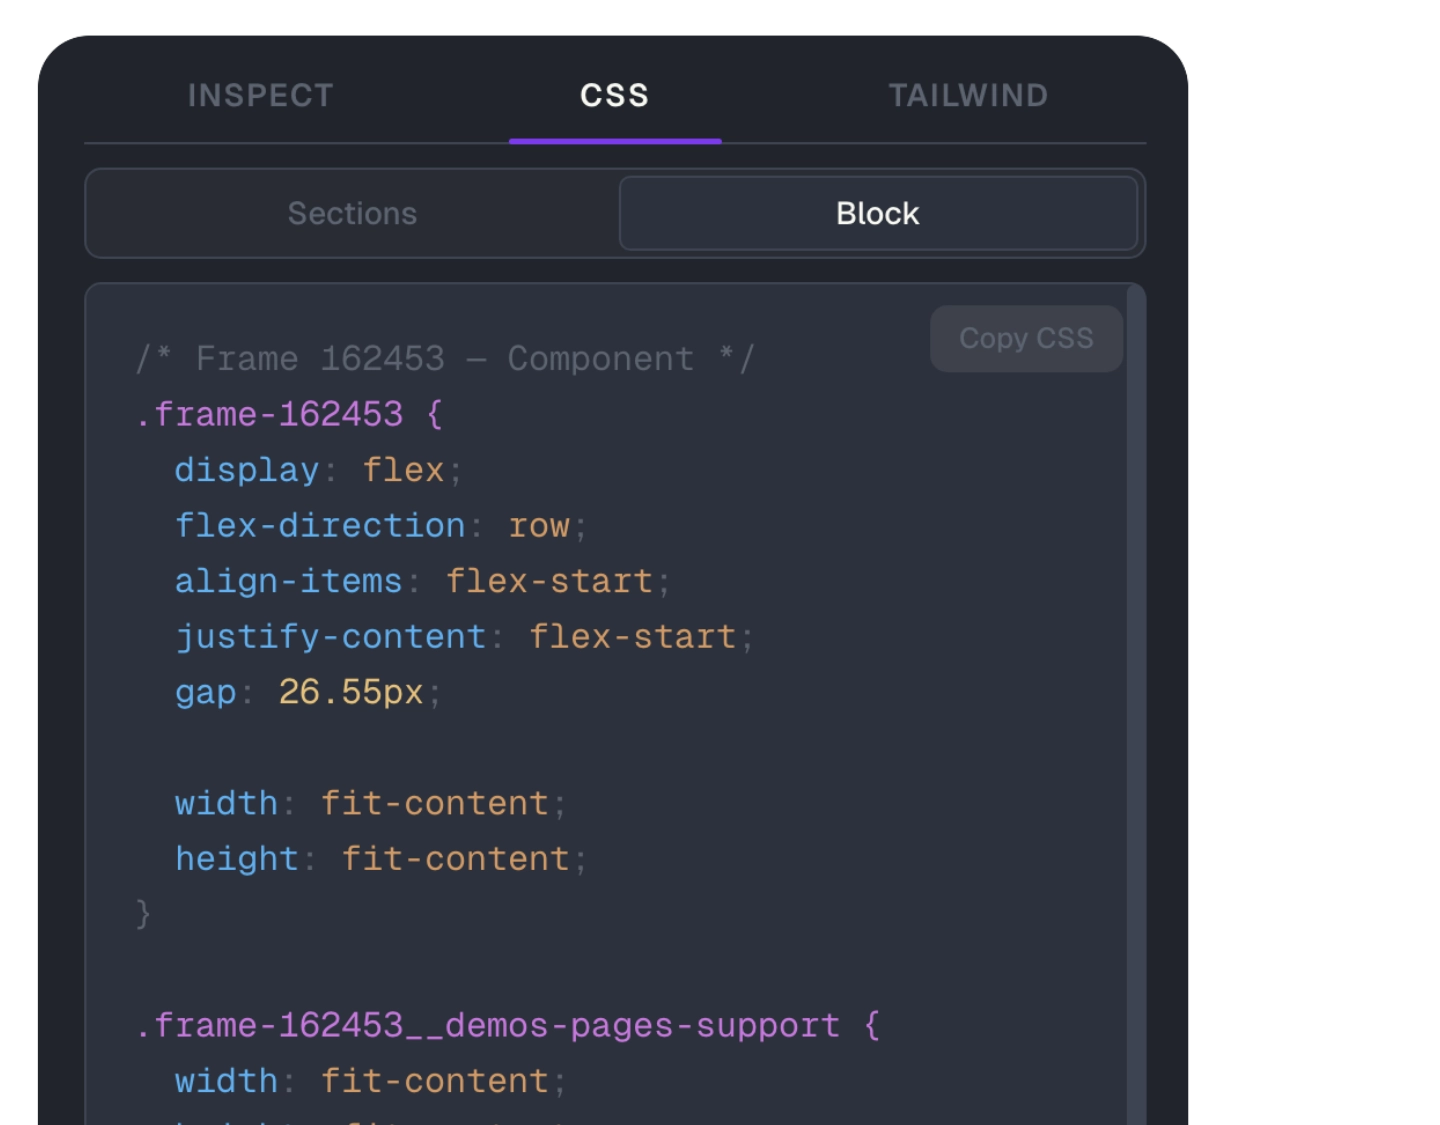Screen dimensions: 1440x1125
Task: Switch to Sections view
Action: (352, 213)
